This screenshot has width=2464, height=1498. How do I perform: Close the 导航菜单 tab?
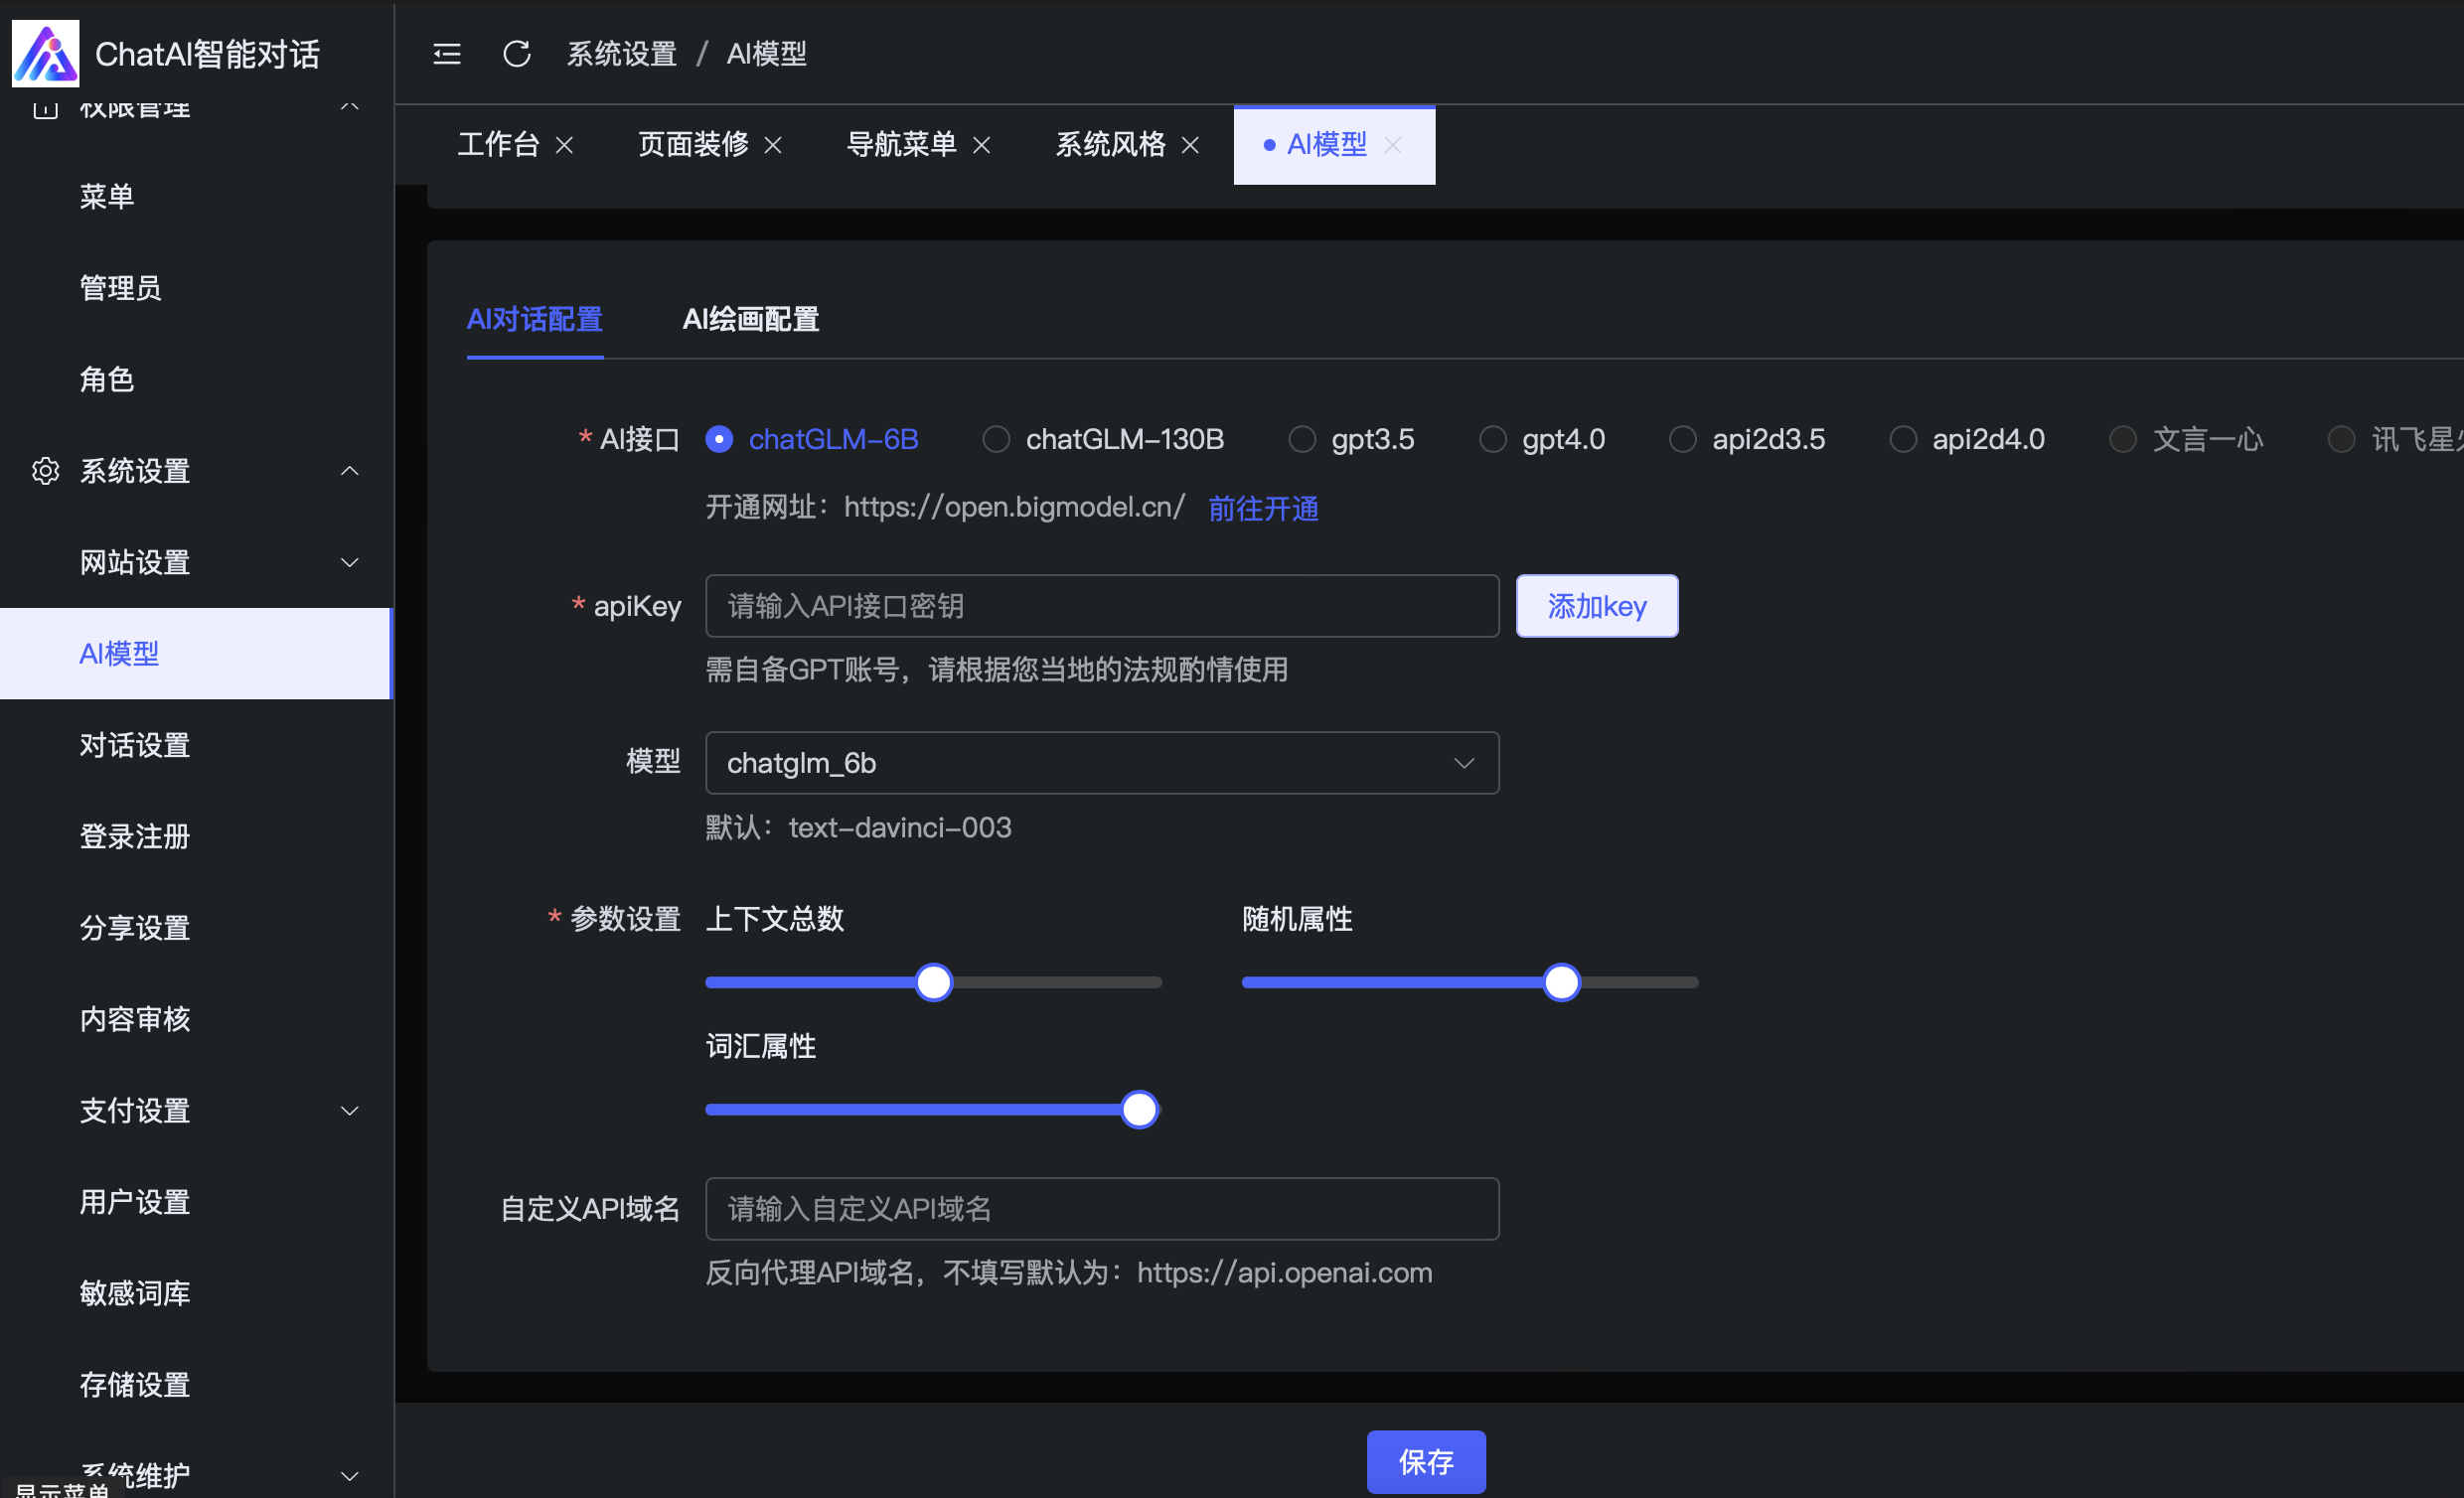coord(982,146)
